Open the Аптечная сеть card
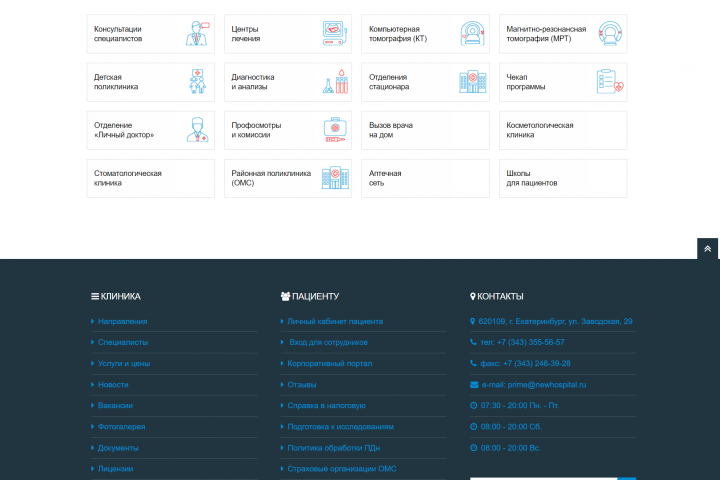Viewport: 720px width, 480px height. [x=425, y=178]
